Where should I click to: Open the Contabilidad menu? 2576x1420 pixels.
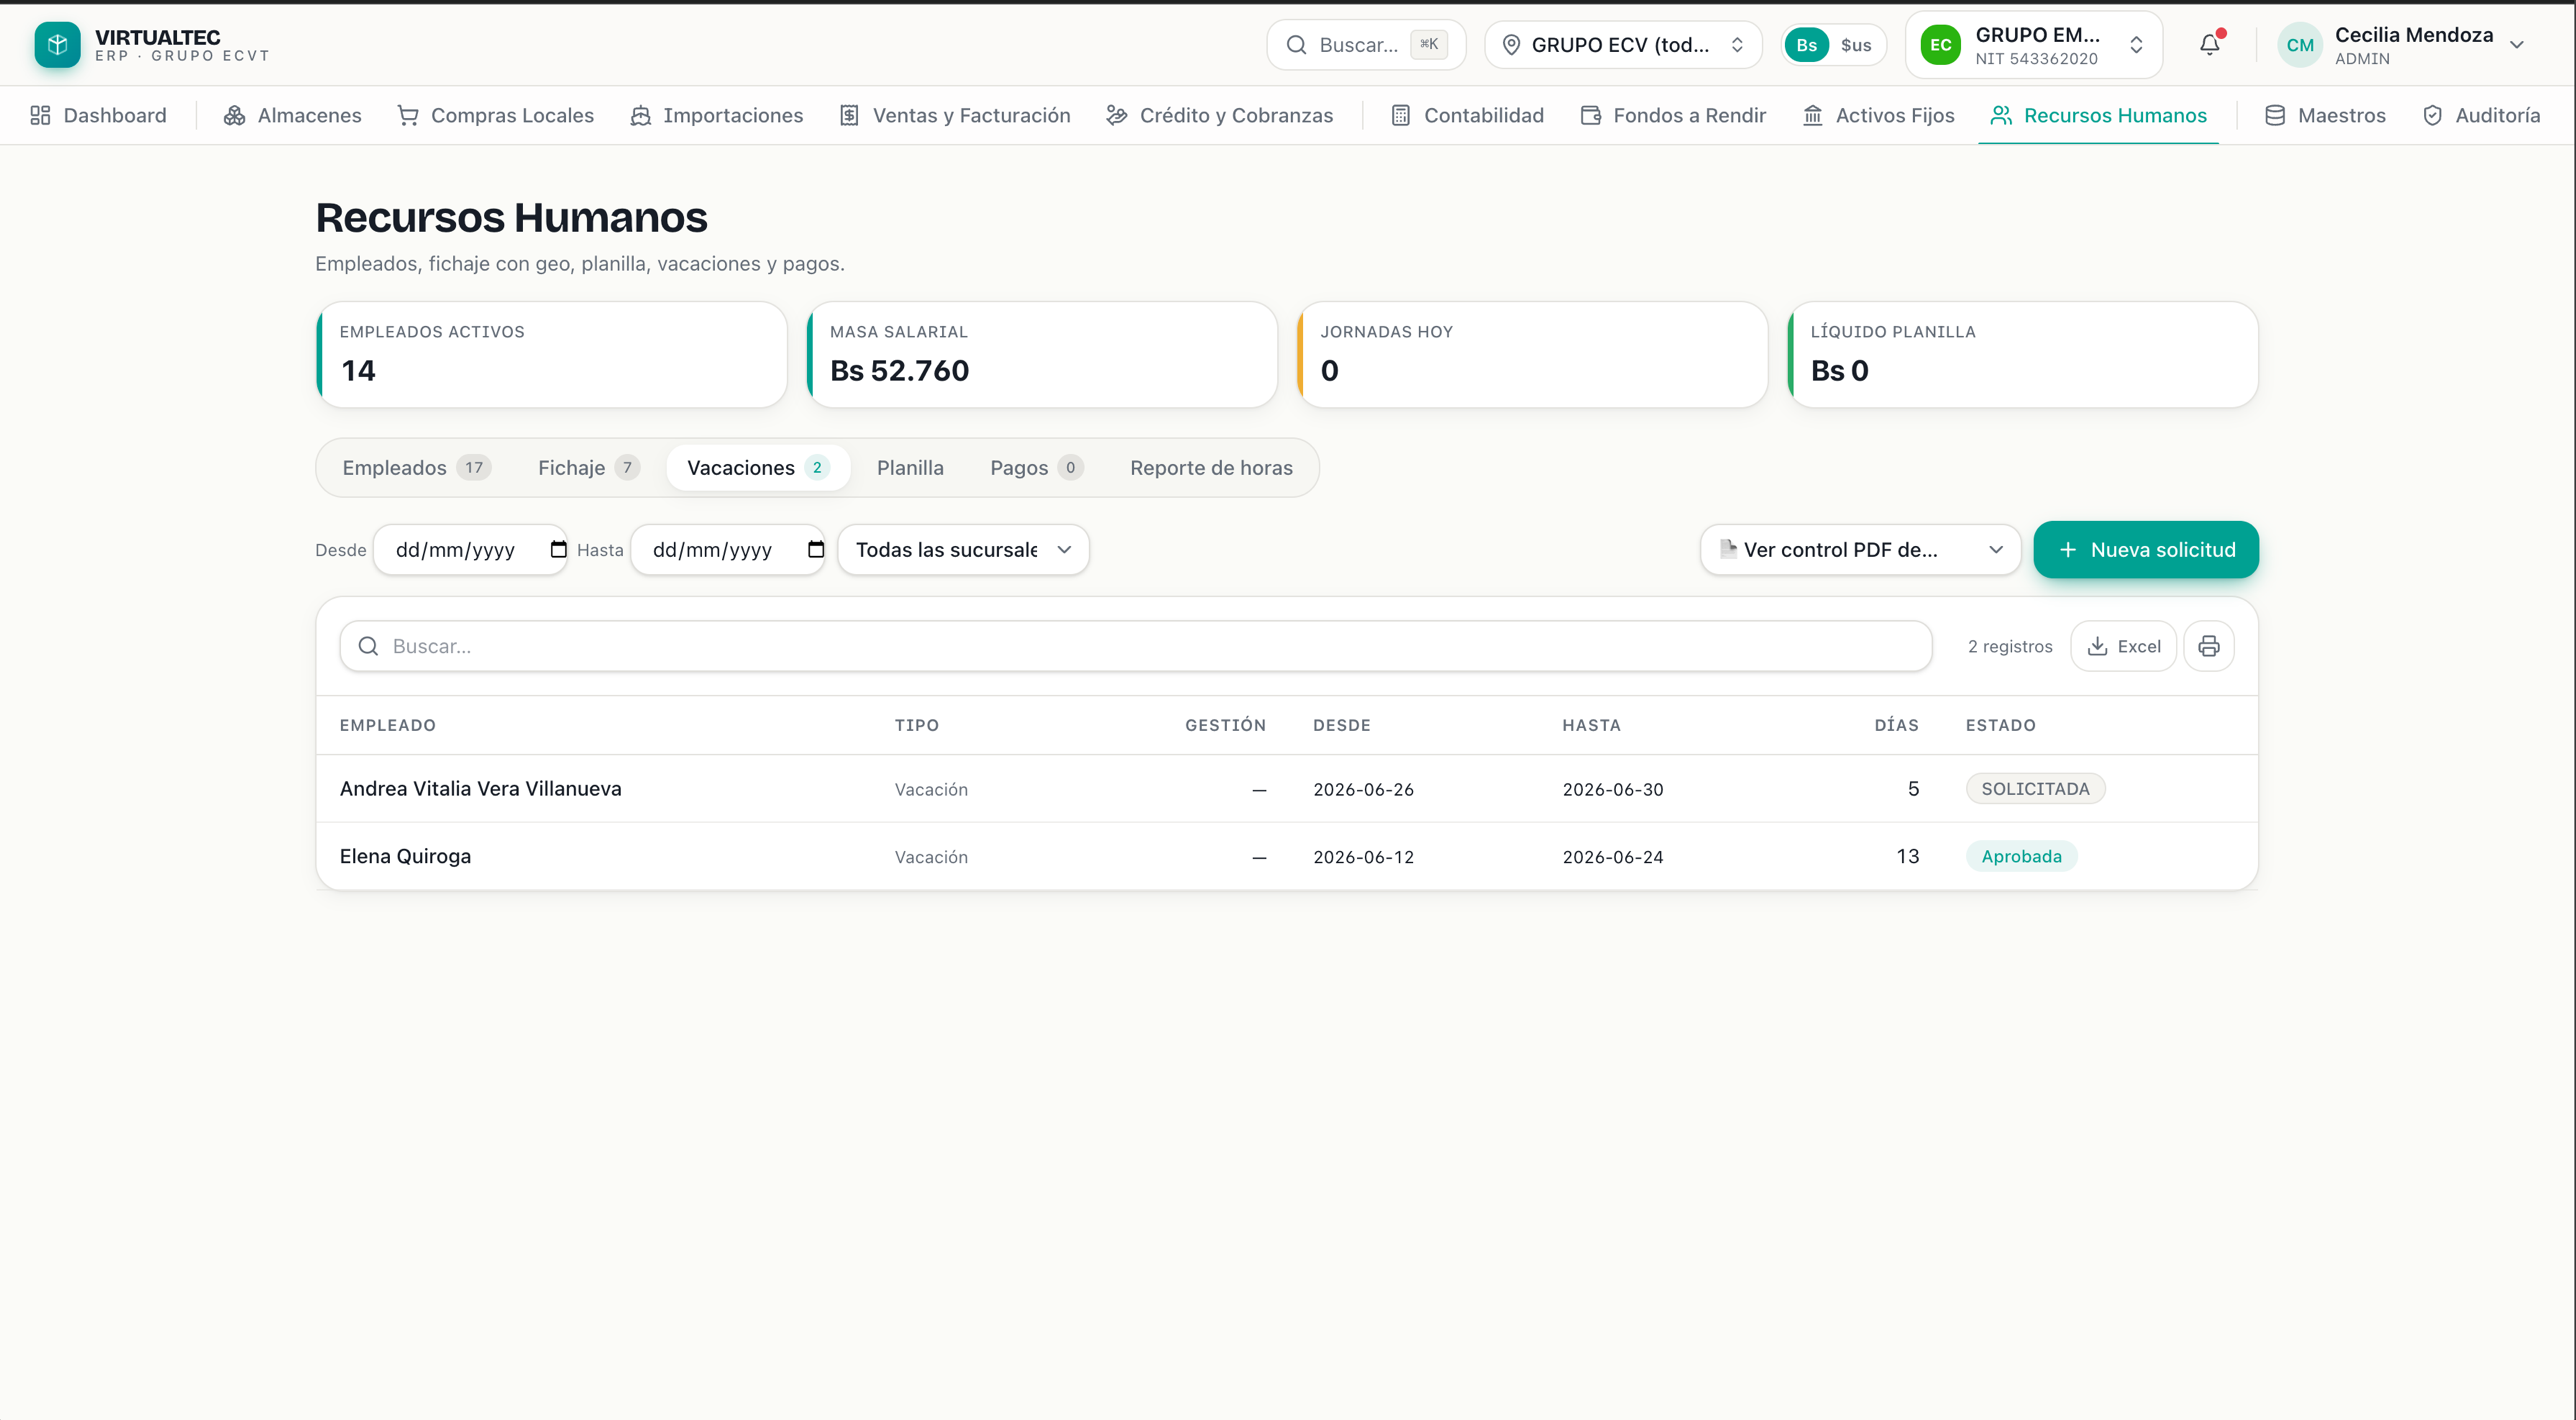coord(1468,115)
